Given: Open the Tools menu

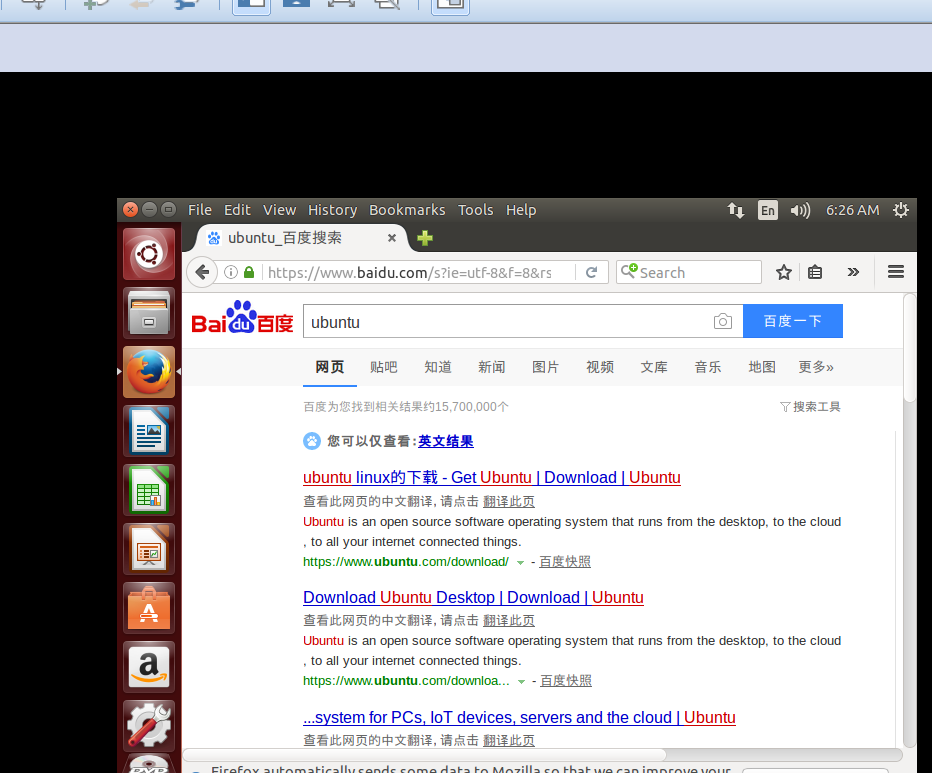Looking at the screenshot, I should [x=476, y=210].
